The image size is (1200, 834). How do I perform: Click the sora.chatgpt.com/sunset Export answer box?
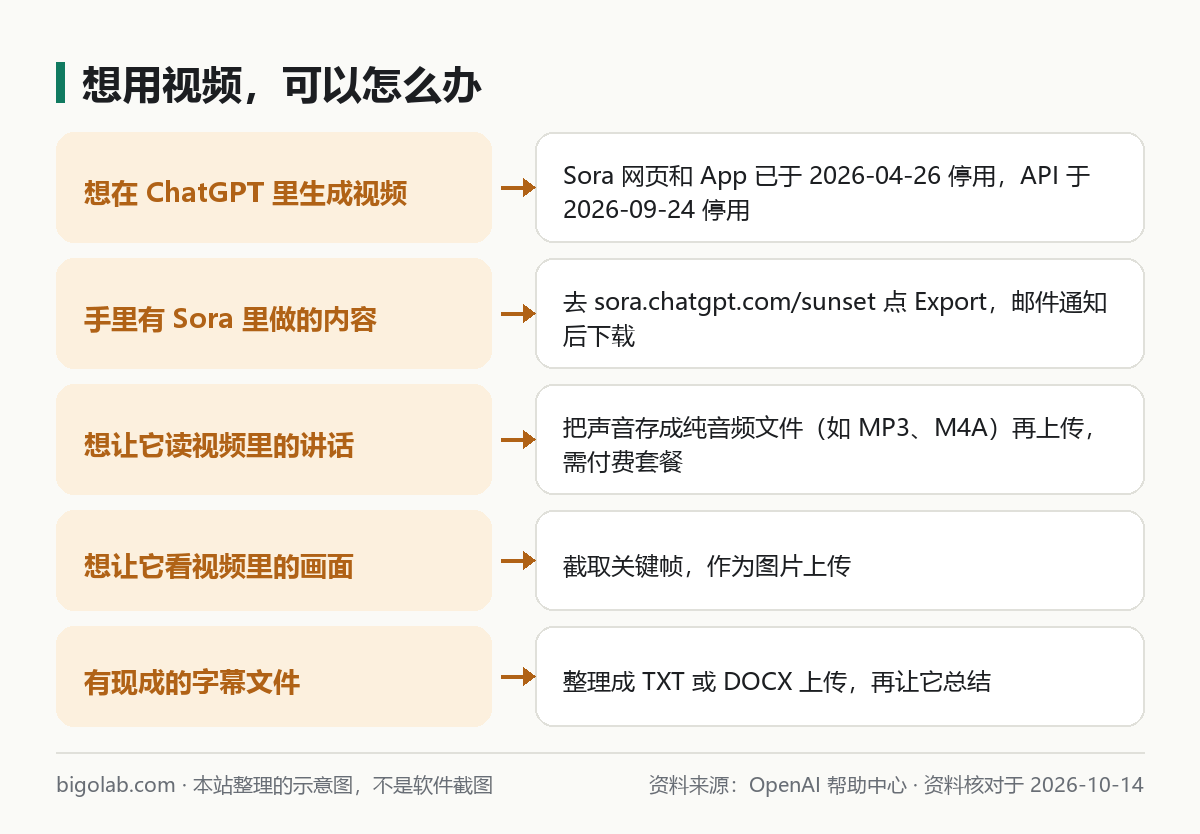pyautogui.click(x=840, y=313)
